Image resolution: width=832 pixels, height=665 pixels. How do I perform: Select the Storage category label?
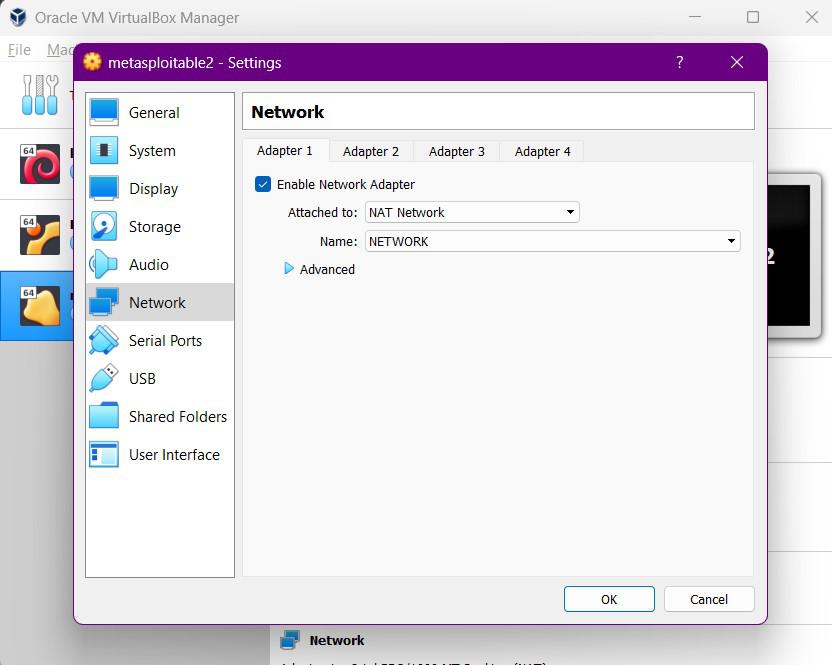coord(154,227)
